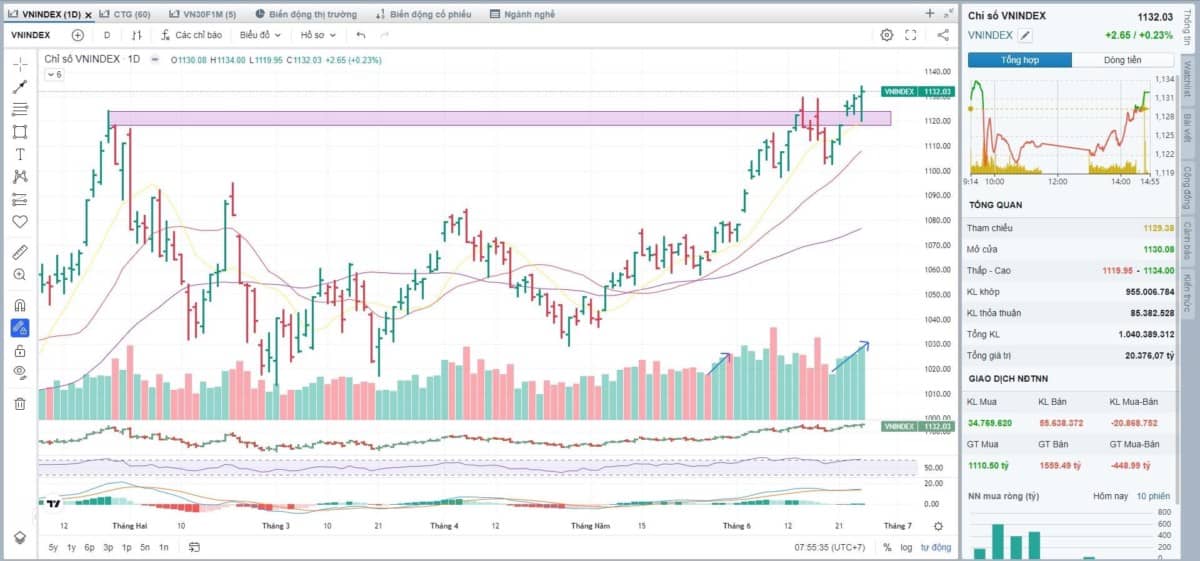Select the zoom in magnifier tool
Viewport: 1200px width, 561px height.
coord(20,274)
